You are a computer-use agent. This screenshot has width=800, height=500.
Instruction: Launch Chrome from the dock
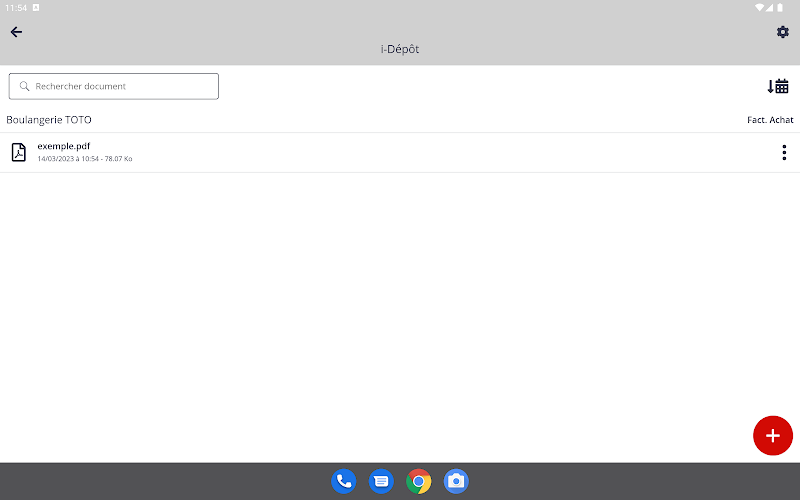point(418,481)
